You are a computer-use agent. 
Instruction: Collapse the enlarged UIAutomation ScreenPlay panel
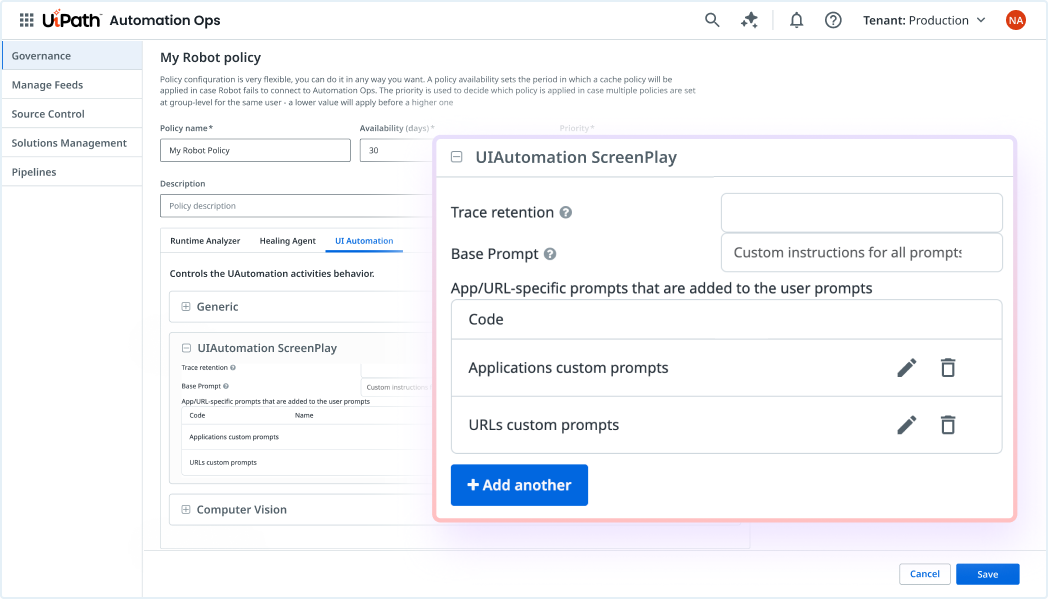(x=456, y=157)
